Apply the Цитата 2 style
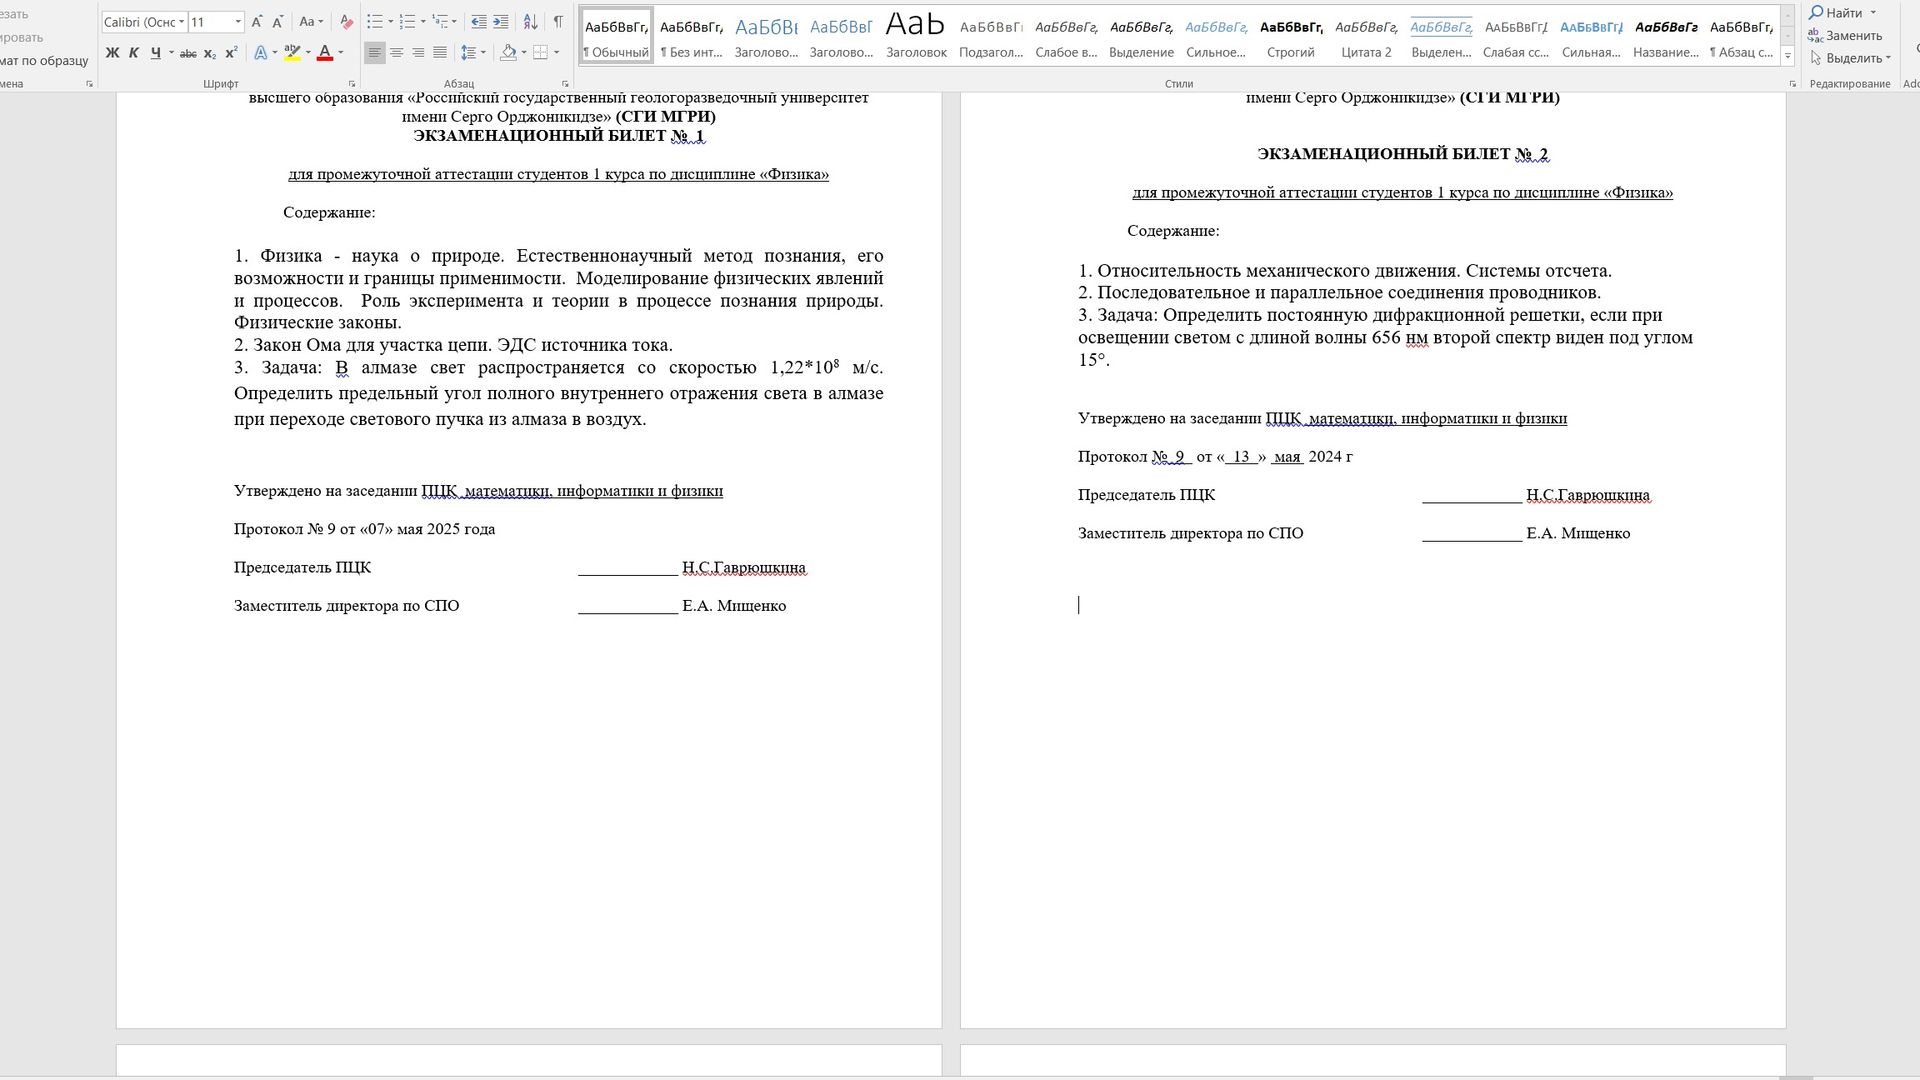The image size is (1920, 1080). coord(1366,36)
